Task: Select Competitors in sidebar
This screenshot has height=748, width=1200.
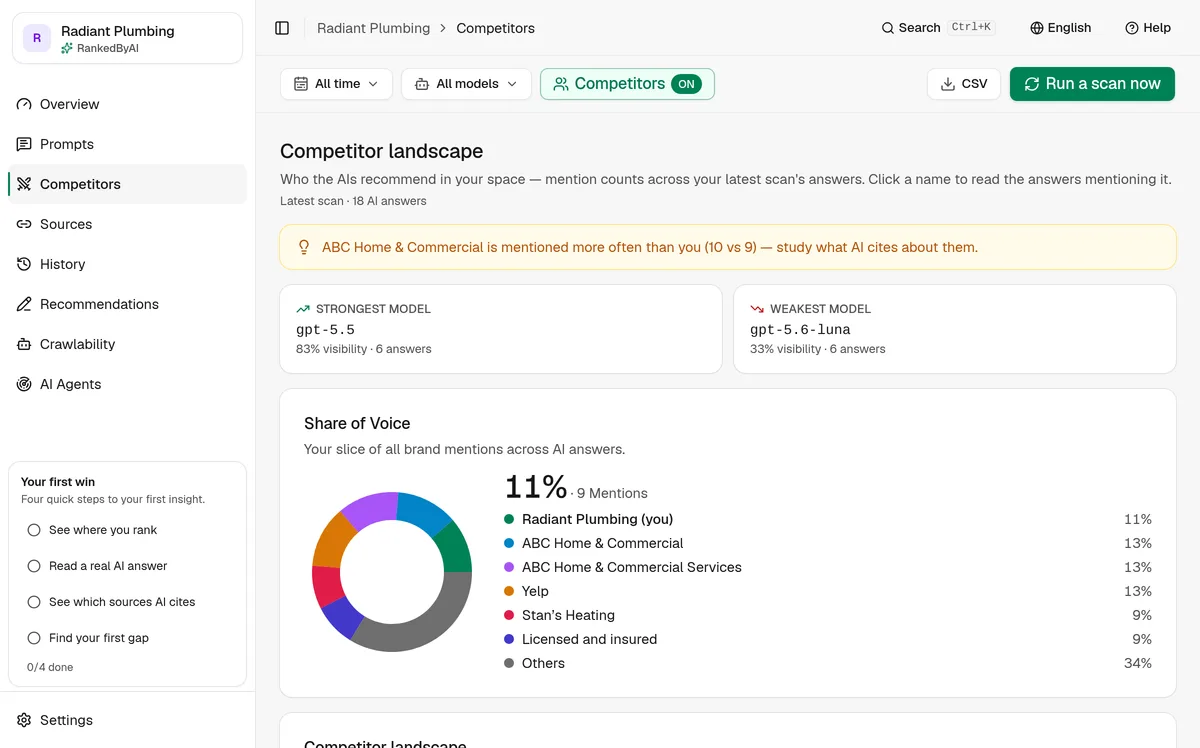Action: point(127,184)
